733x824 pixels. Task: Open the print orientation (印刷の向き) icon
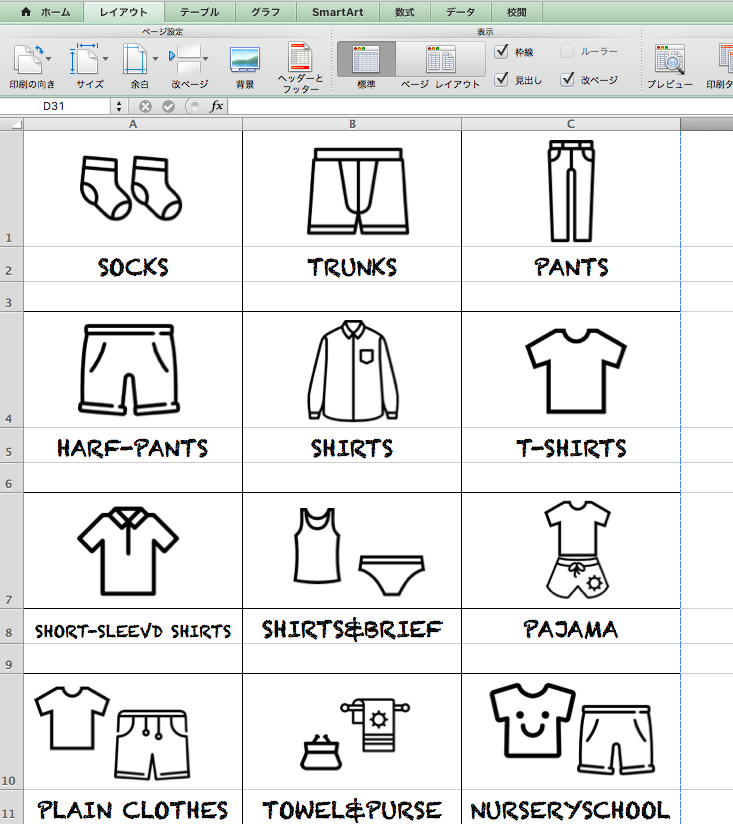click(27, 59)
